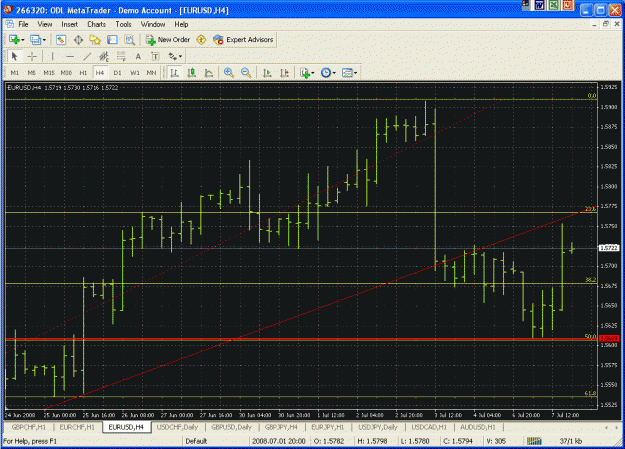Open the Tools menu
Viewport: 625px width, 449px height.
coord(124,24)
